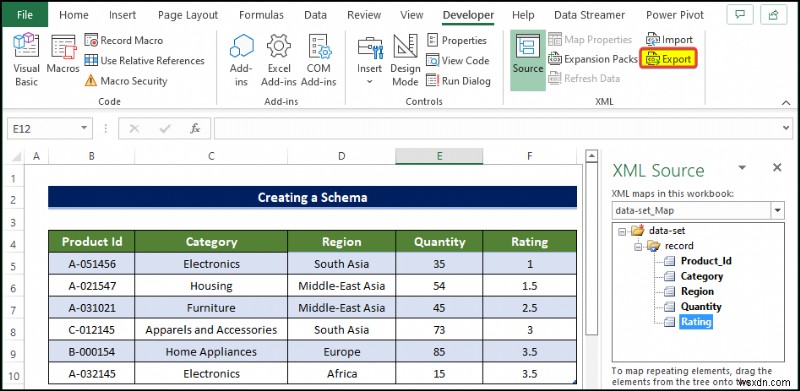
Task: Open XML Expansion Packs
Action: (x=593, y=59)
